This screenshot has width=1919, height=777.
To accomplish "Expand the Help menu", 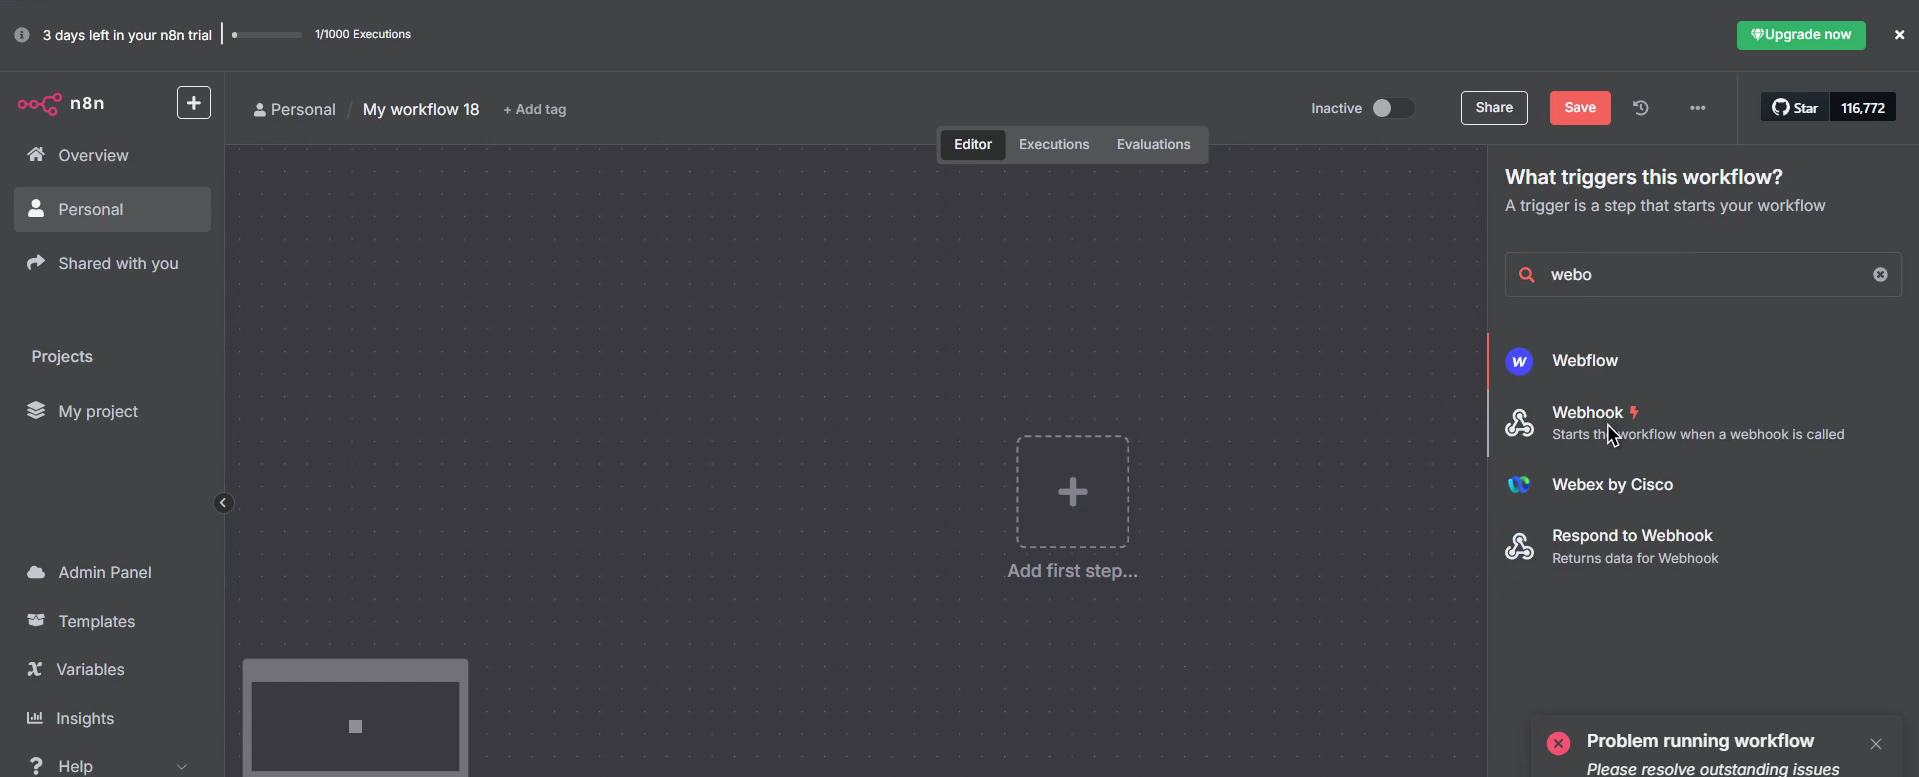I will coord(112,766).
